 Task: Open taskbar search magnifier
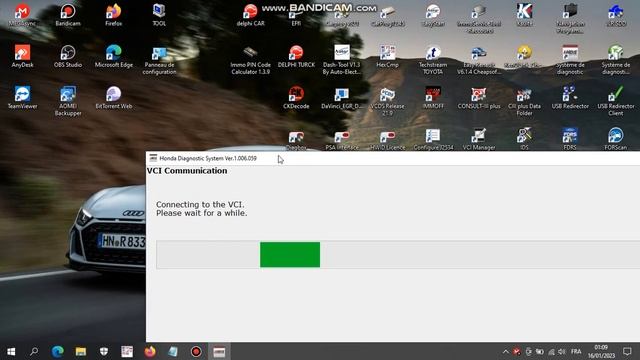[x=34, y=351]
